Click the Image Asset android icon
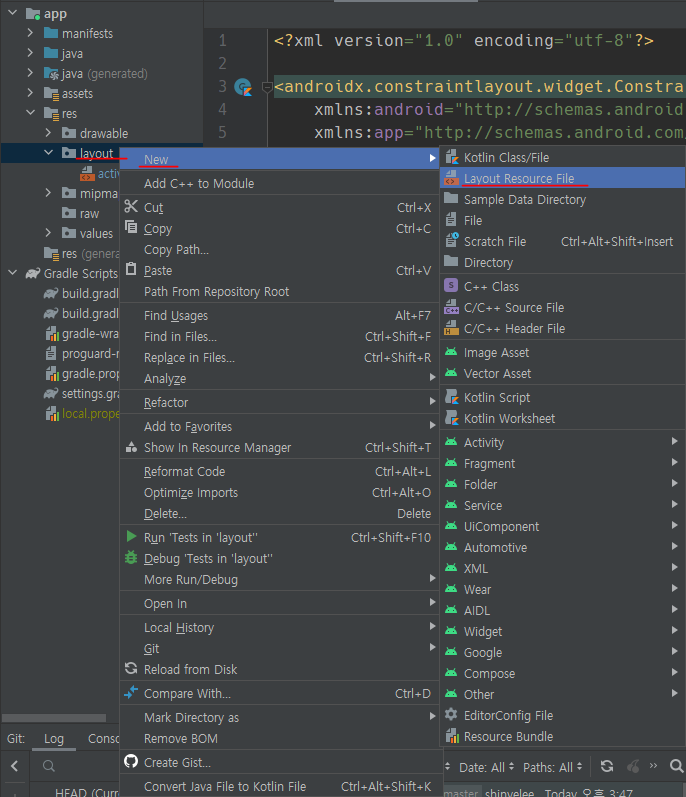This screenshot has height=797, width=686. click(x=451, y=352)
